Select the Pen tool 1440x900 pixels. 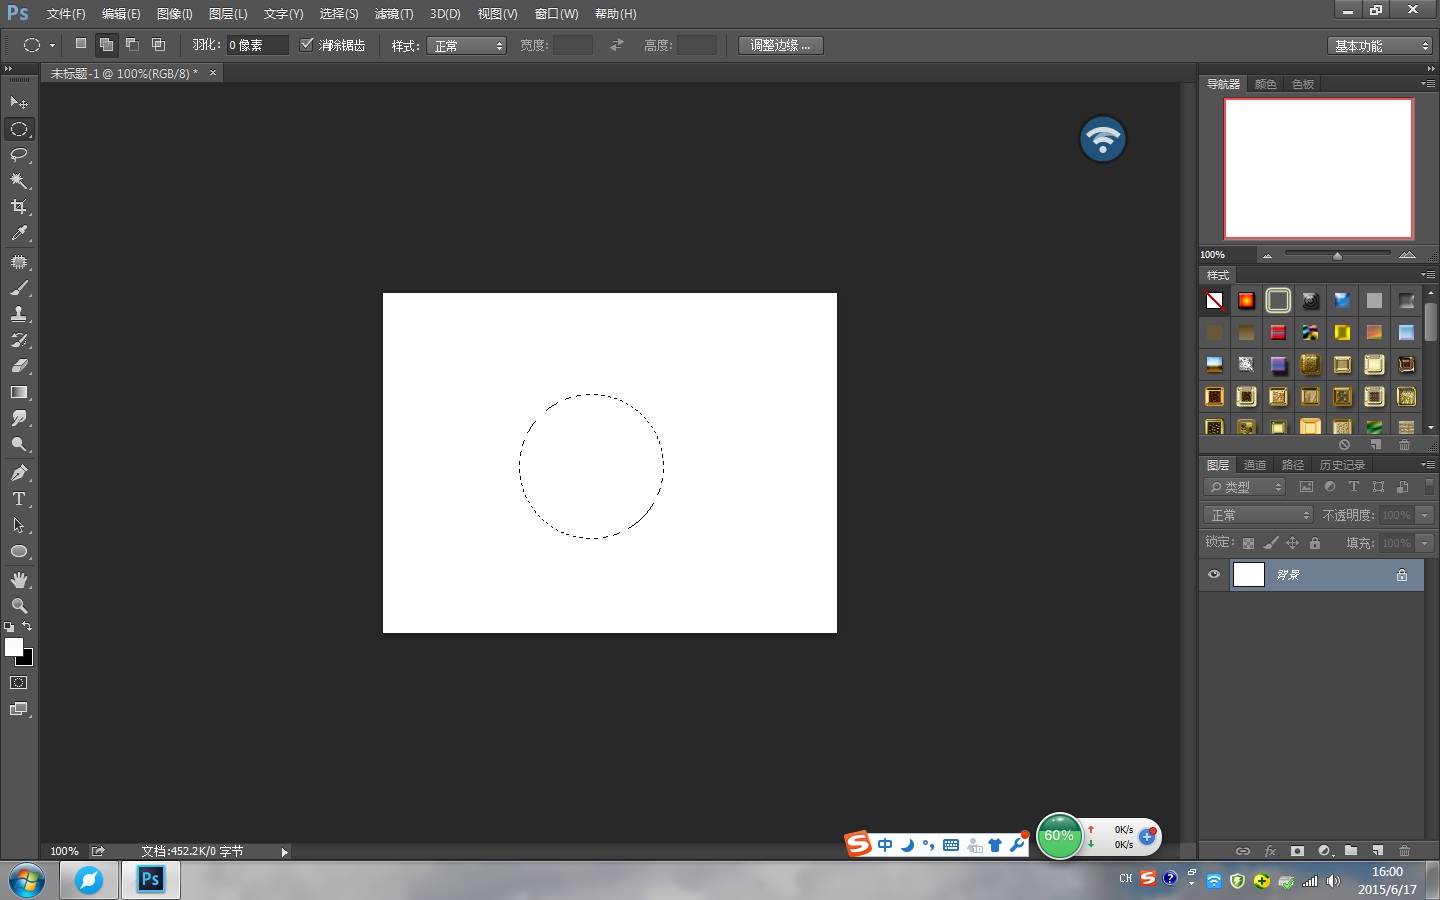point(19,472)
